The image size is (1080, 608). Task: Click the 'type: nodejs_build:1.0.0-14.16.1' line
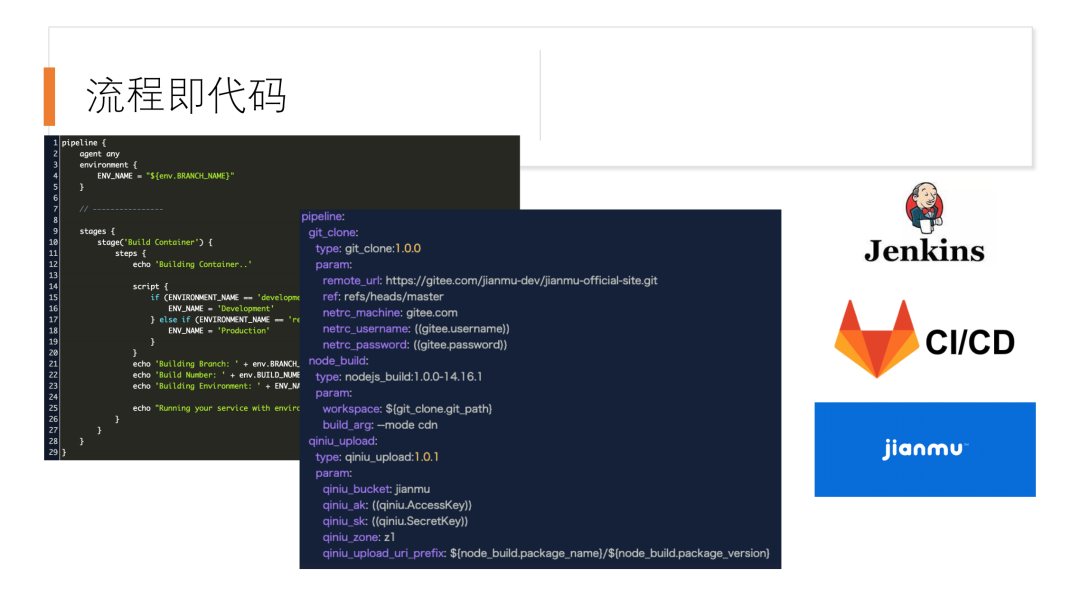399,377
